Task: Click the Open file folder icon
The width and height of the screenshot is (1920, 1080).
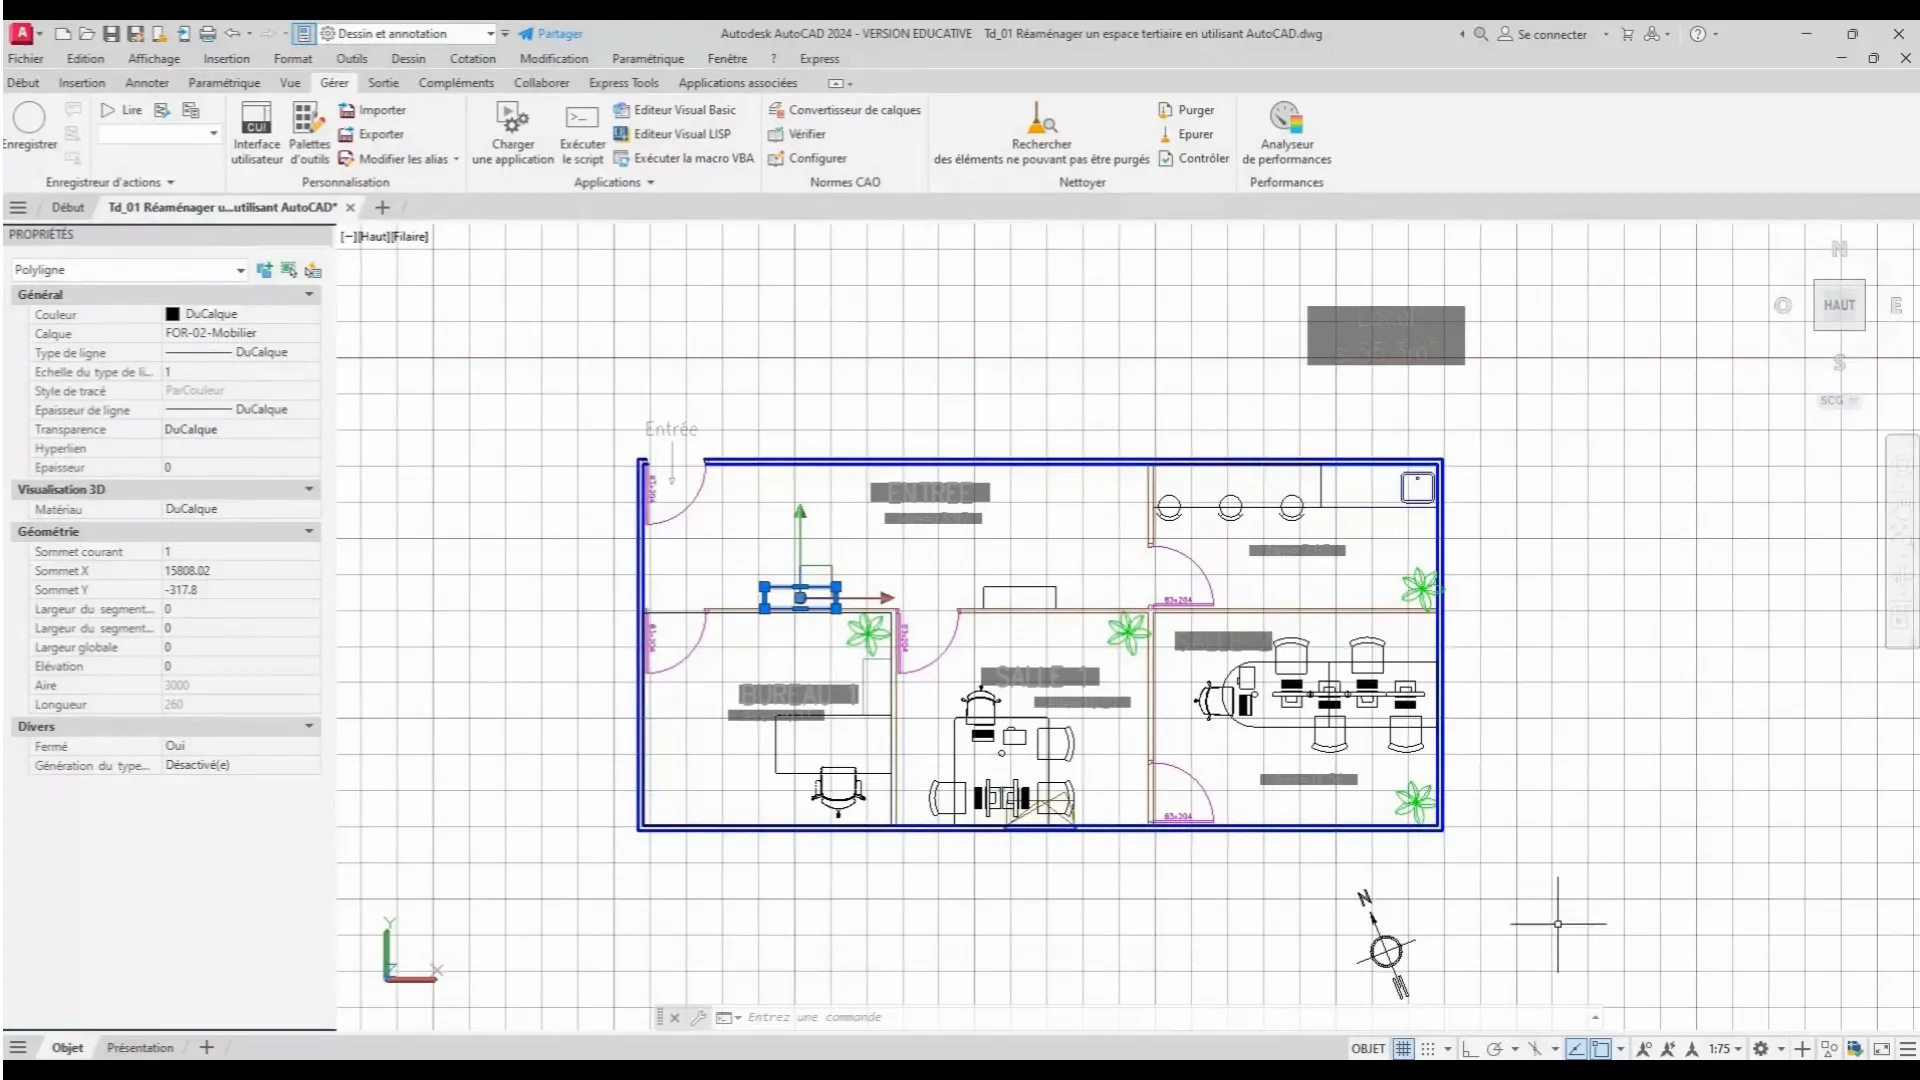Action: (x=87, y=34)
